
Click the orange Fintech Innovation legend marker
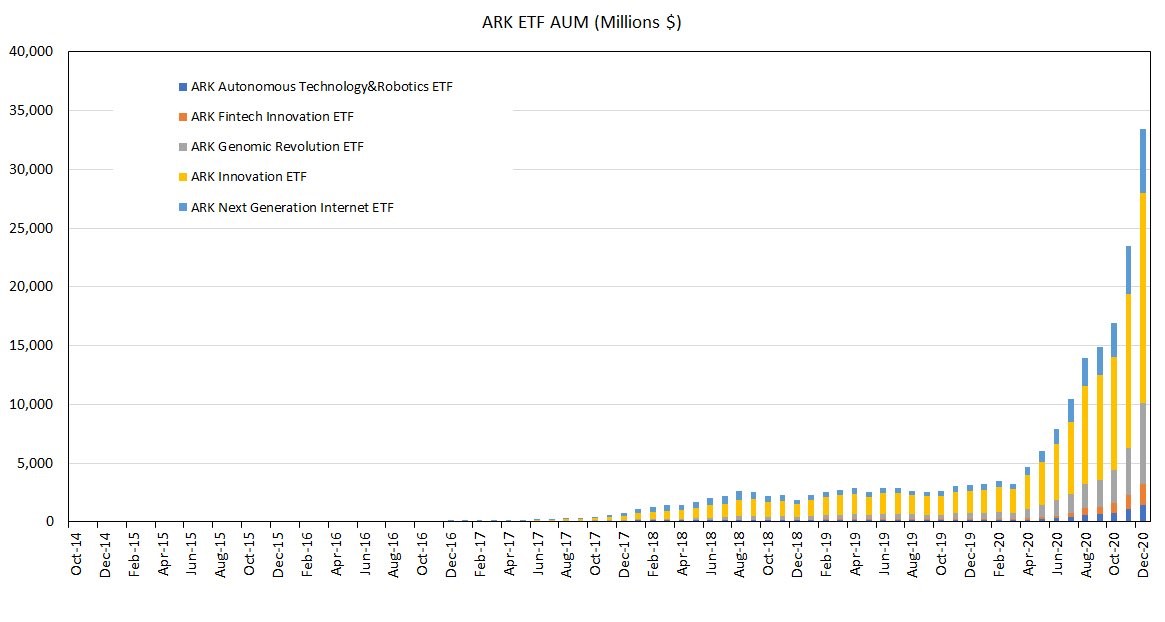click(181, 117)
